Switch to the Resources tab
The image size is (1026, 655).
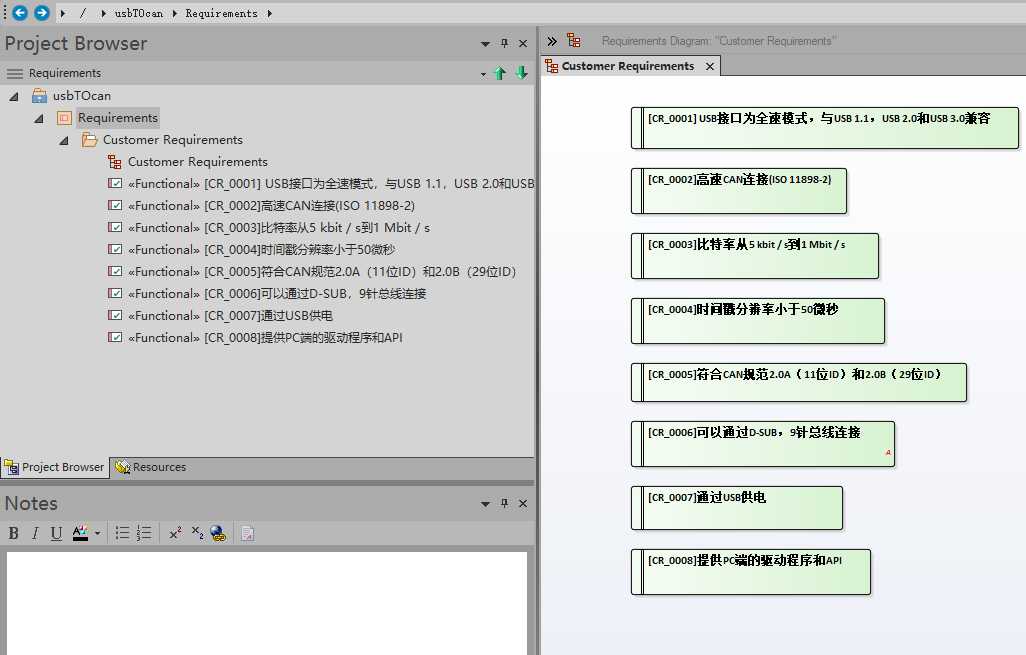click(x=150, y=467)
